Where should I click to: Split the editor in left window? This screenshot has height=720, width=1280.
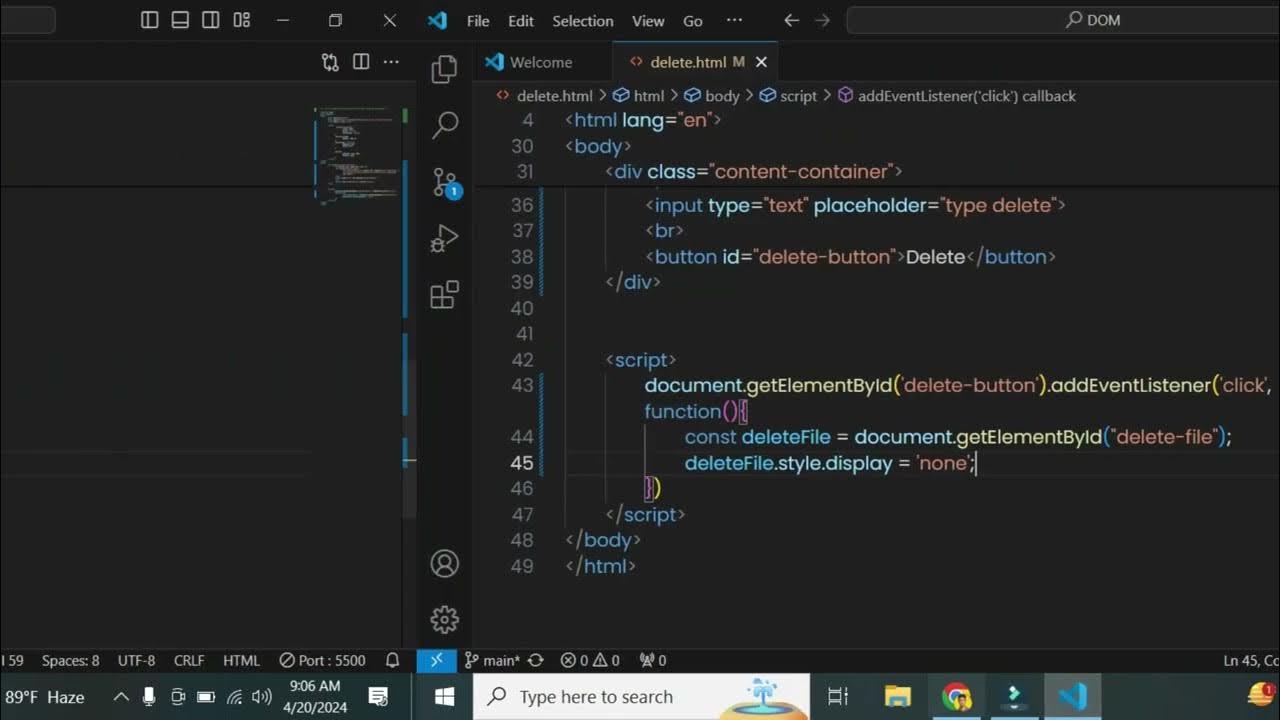click(361, 62)
